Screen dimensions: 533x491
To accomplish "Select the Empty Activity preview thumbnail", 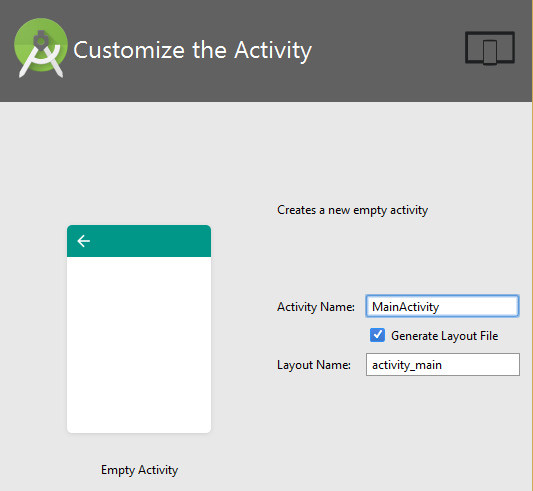I will pyautogui.click(x=139, y=329).
